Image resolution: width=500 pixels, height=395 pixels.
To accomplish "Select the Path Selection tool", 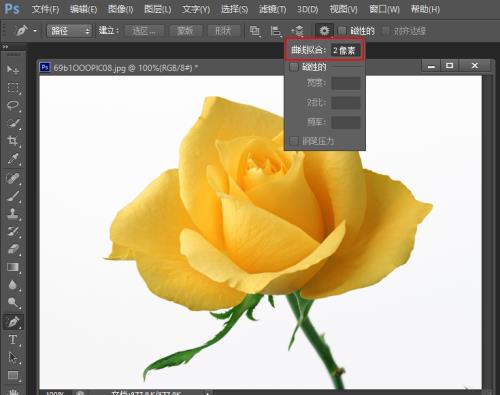I will [x=13, y=357].
